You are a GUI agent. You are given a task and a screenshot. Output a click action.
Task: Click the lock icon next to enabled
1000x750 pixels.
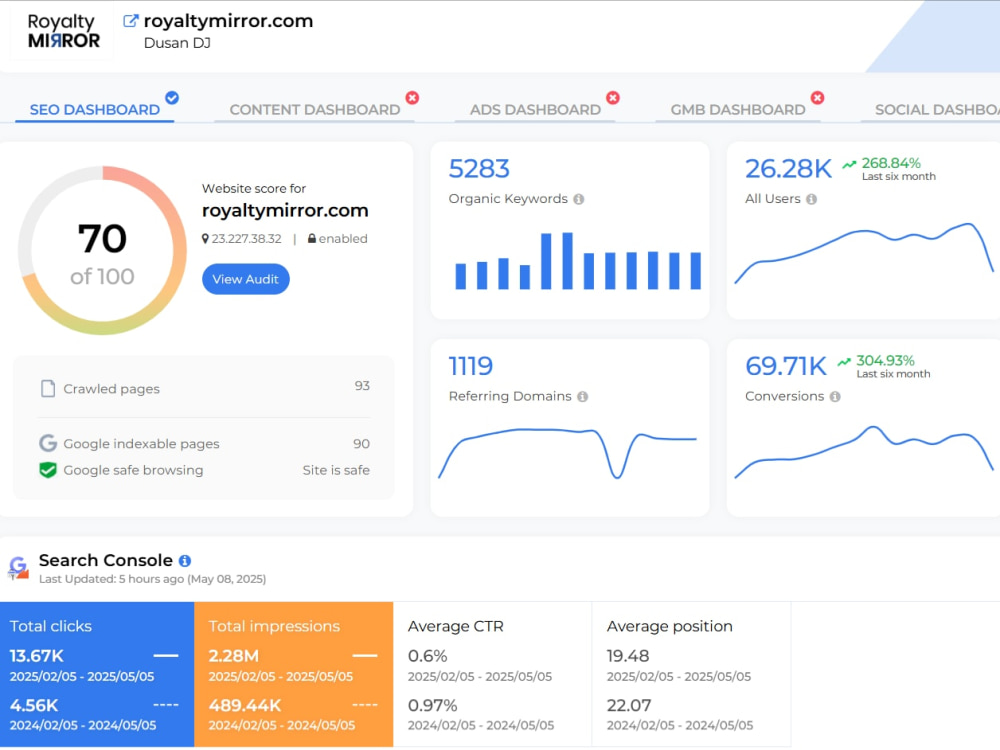coord(312,239)
